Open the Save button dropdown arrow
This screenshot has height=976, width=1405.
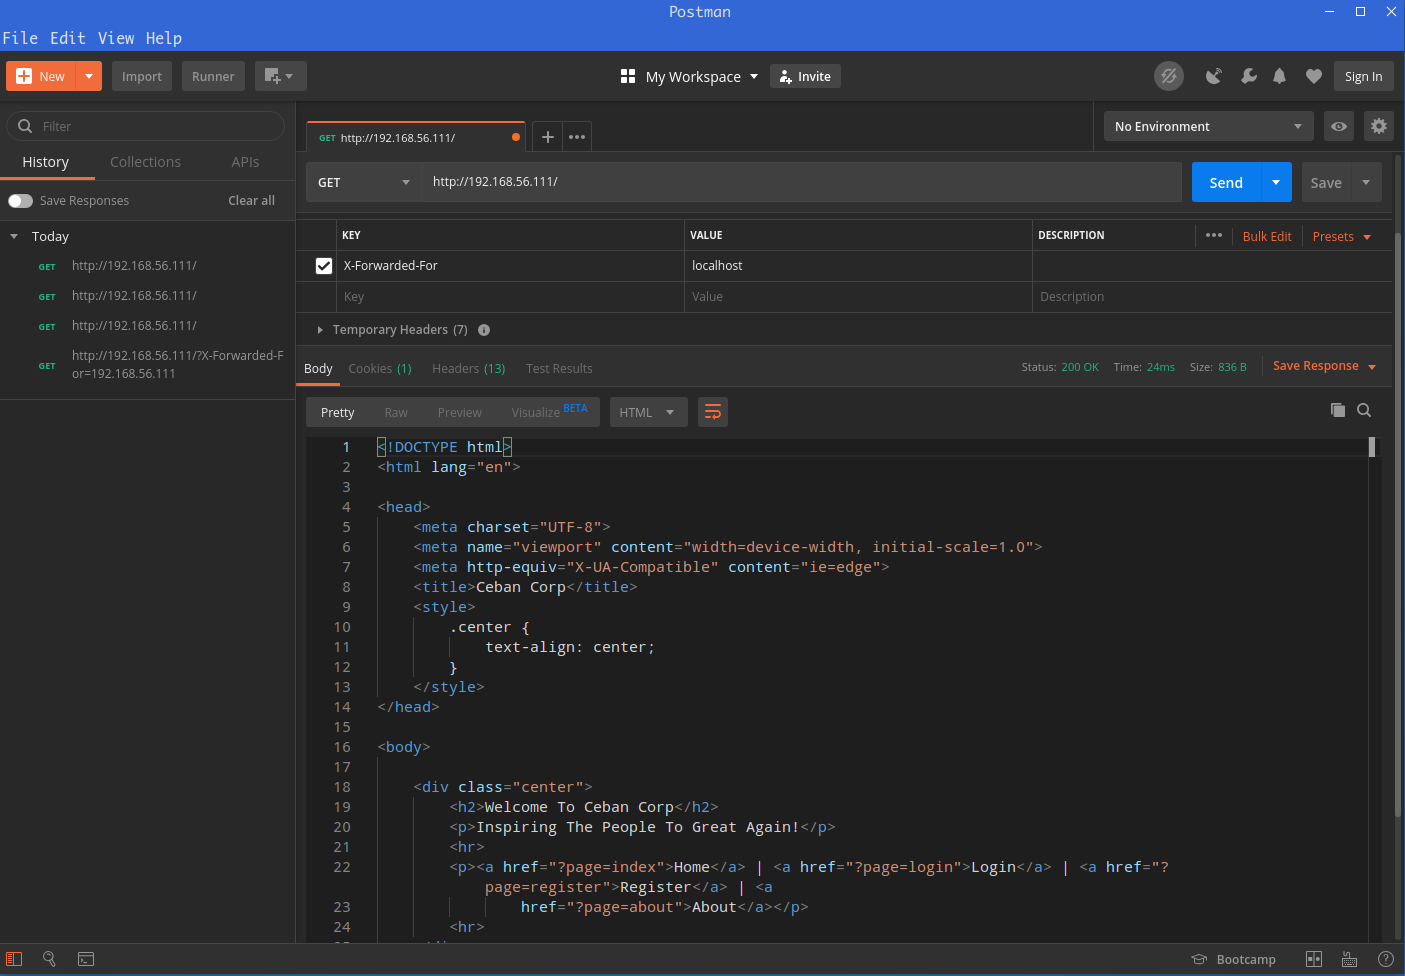click(x=1366, y=182)
